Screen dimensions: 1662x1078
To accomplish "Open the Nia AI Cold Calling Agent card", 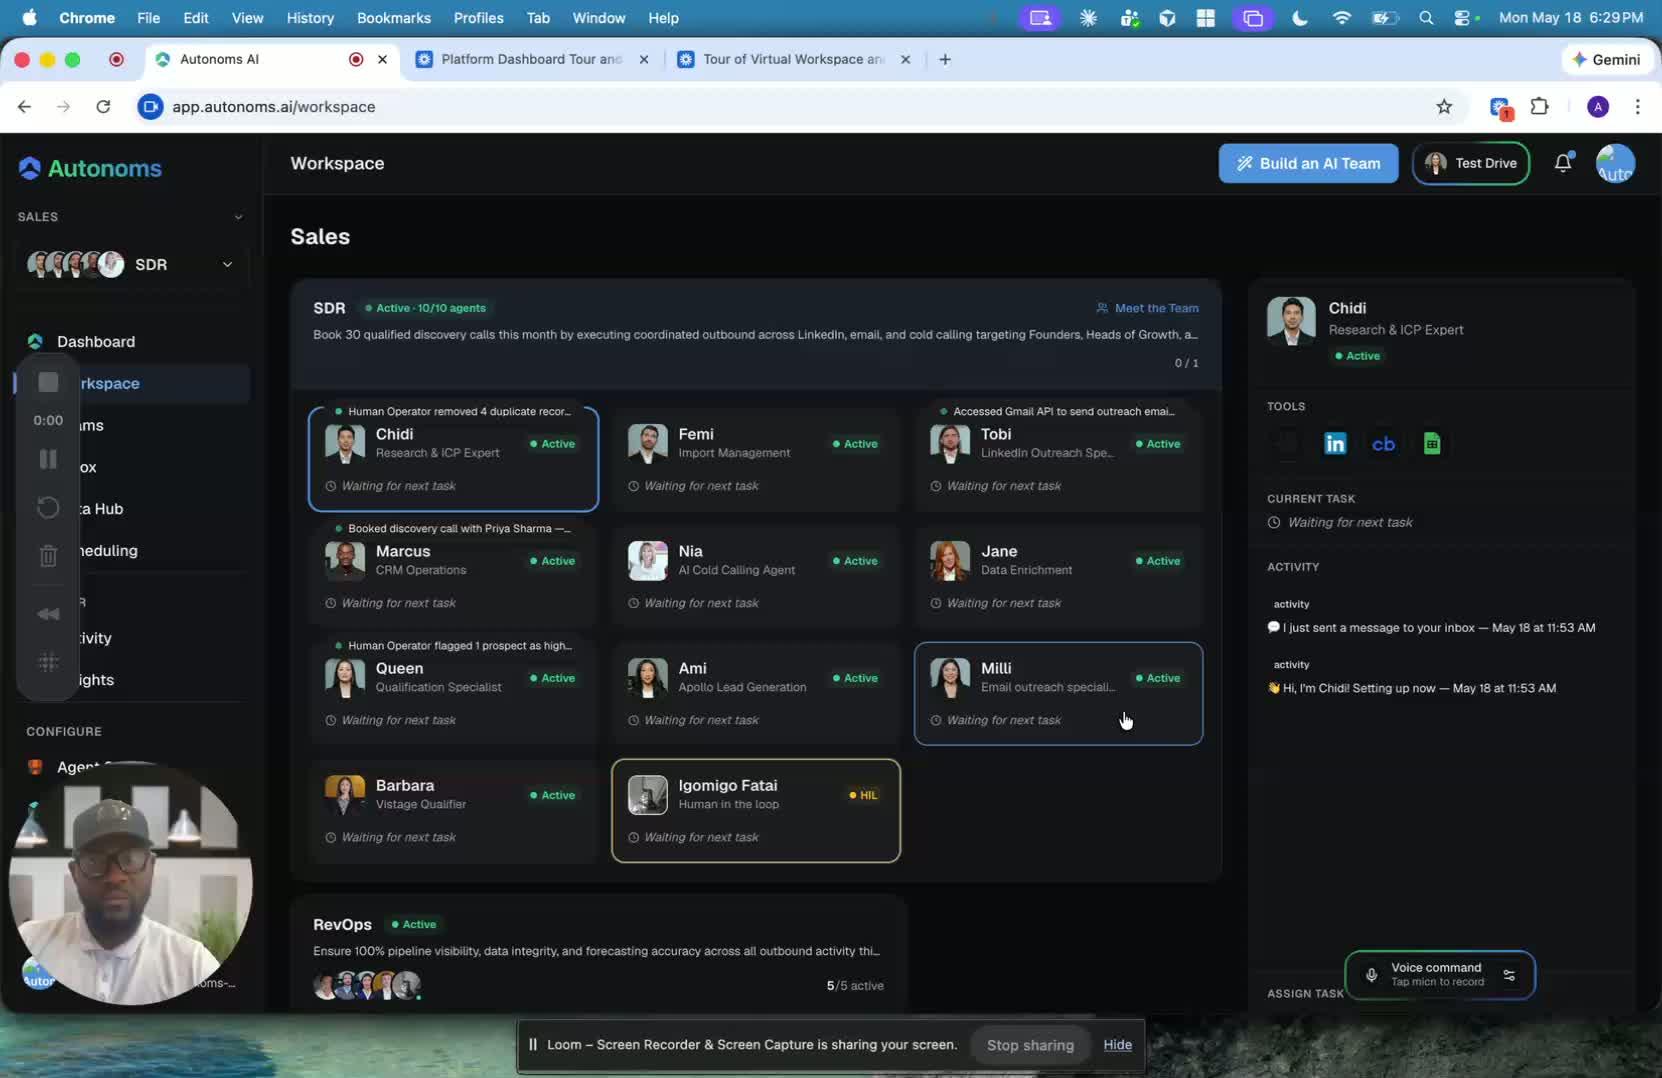I will pos(756,576).
